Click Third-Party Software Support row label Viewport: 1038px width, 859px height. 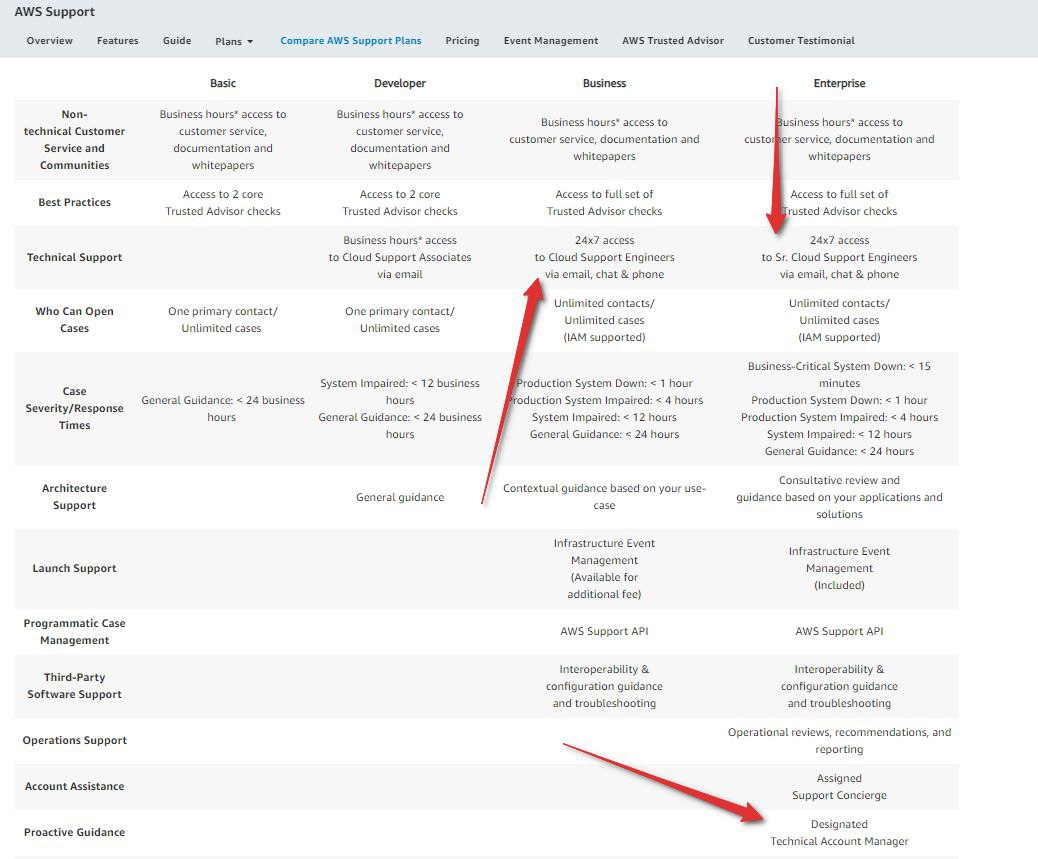tap(74, 686)
